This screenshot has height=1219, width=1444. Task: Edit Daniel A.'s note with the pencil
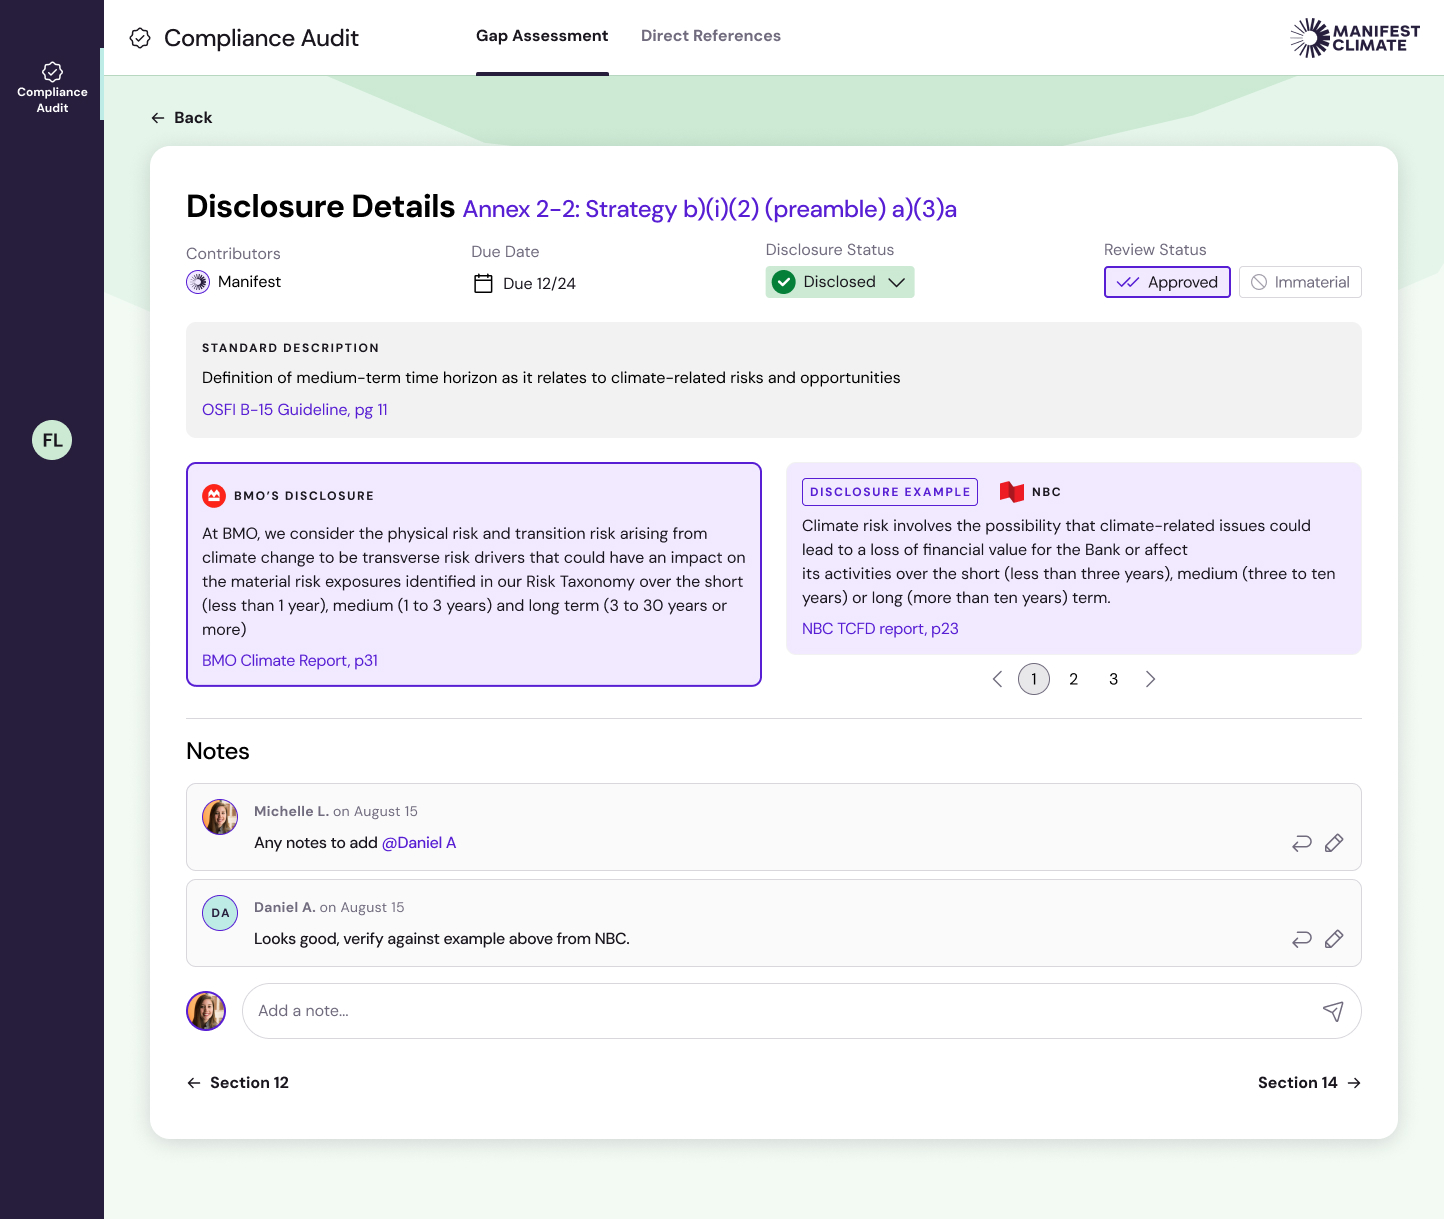pos(1334,939)
